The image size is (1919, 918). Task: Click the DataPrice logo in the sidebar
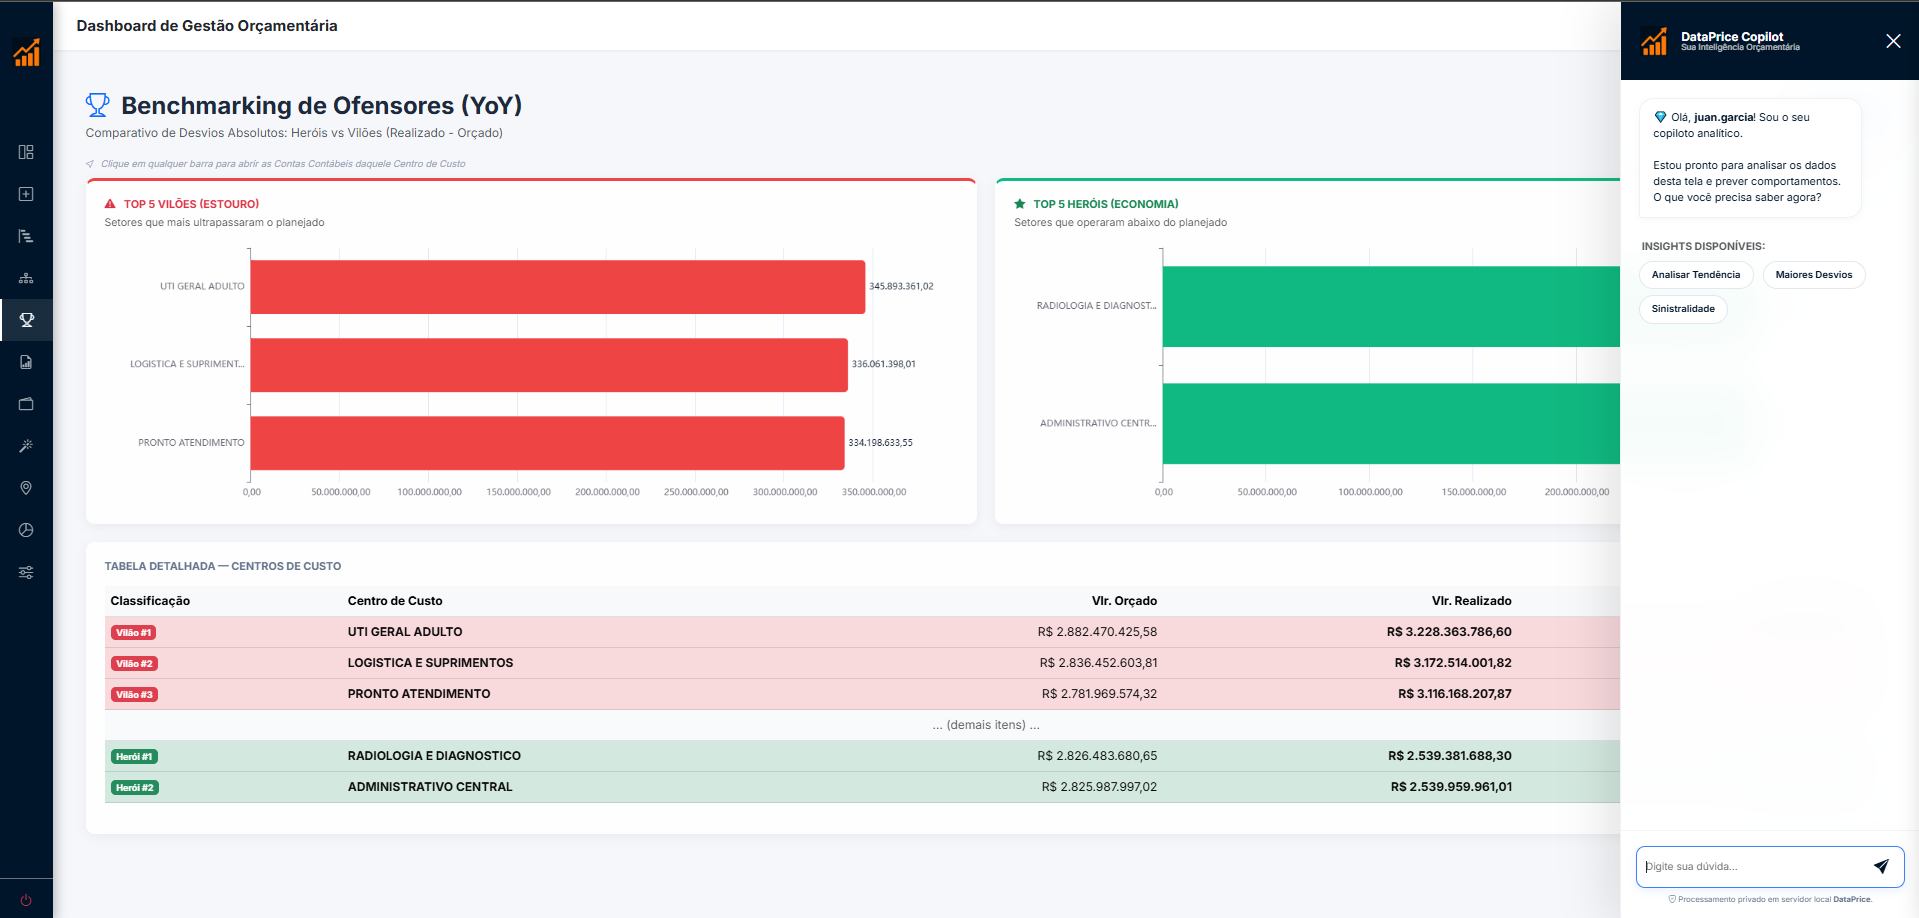click(x=27, y=52)
